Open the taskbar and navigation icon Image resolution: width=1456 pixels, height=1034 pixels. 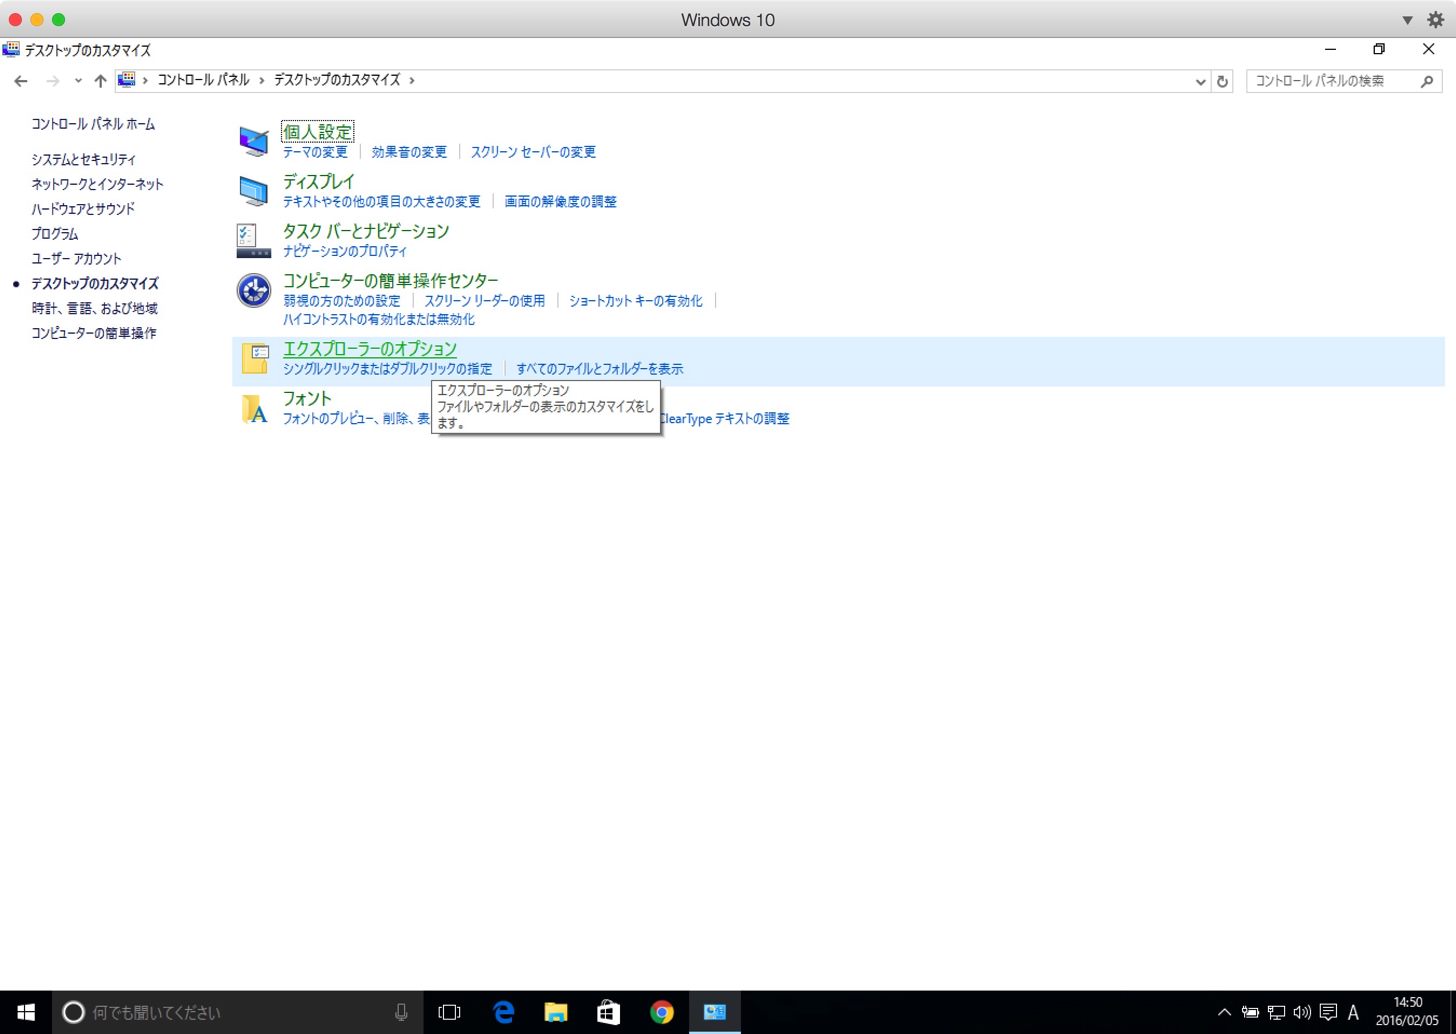[253, 240]
